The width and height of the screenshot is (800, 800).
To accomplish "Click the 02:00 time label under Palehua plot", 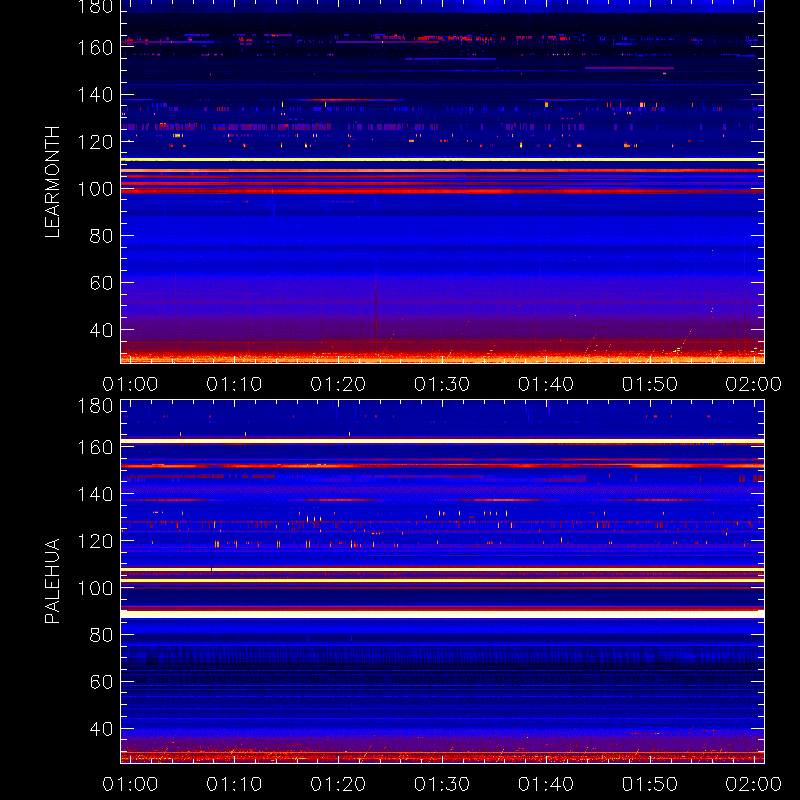I will (x=754, y=784).
